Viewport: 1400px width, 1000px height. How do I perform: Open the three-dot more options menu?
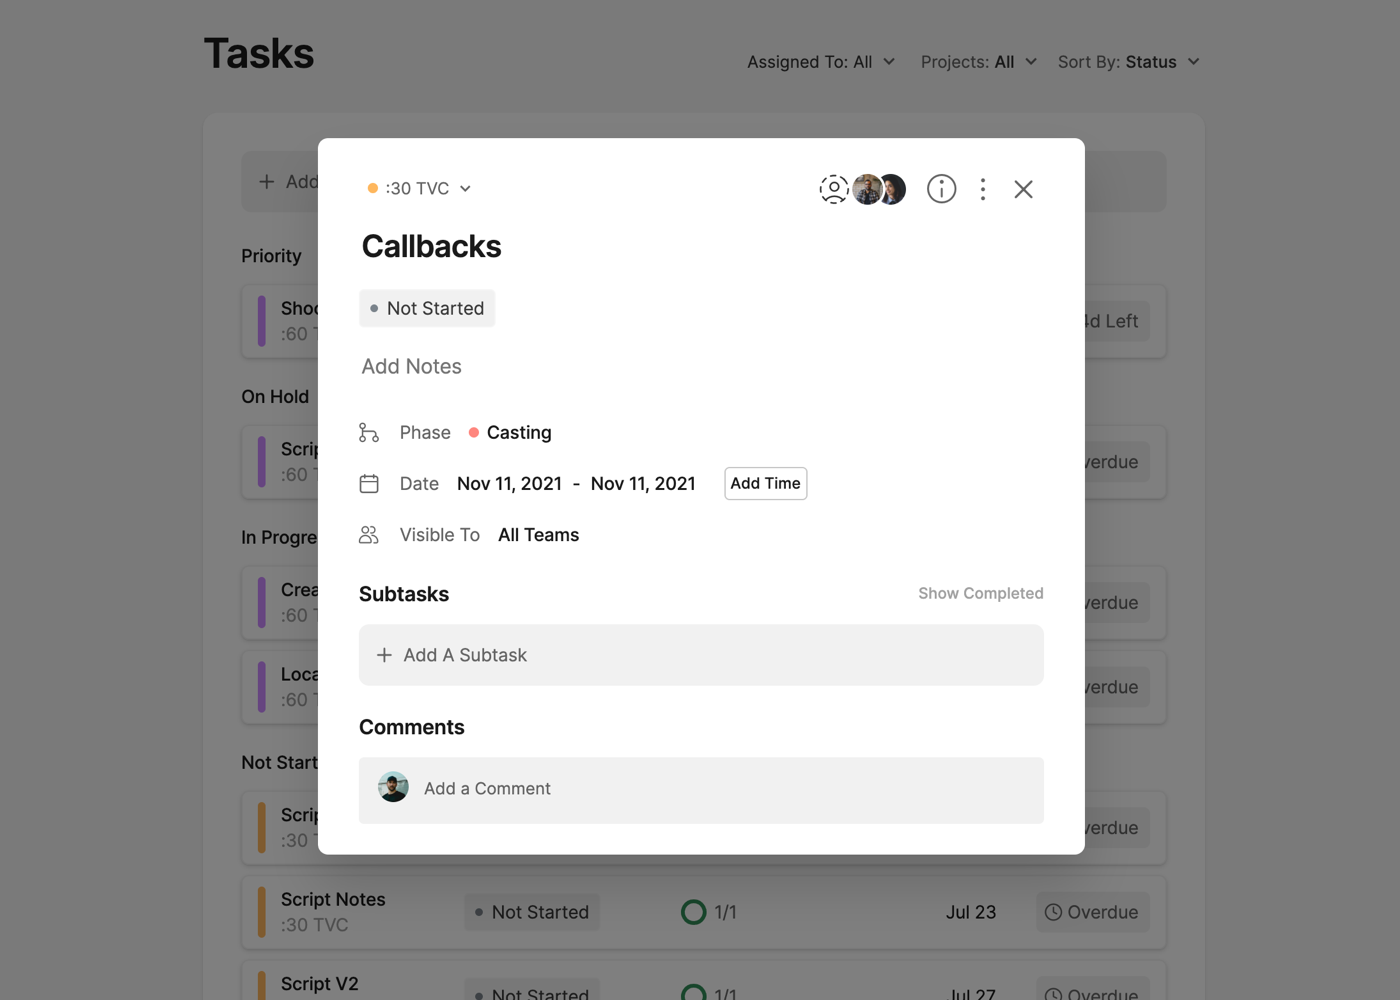click(983, 189)
